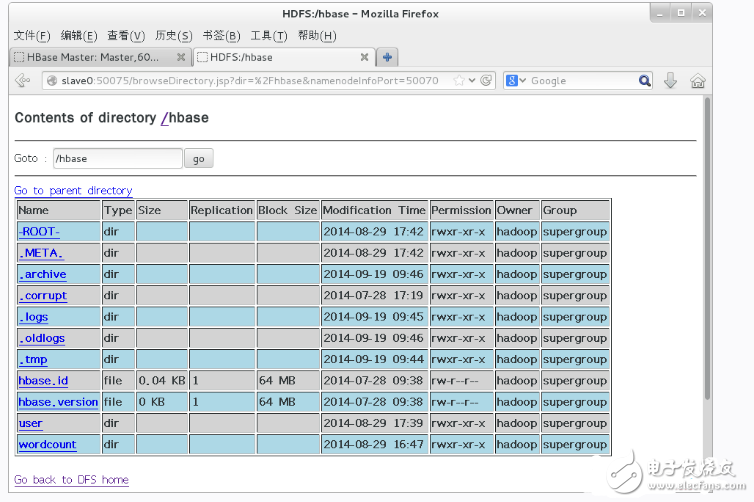Open a new tab with plus icon
This screenshot has width=754, height=502.
click(x=387, y=57)
